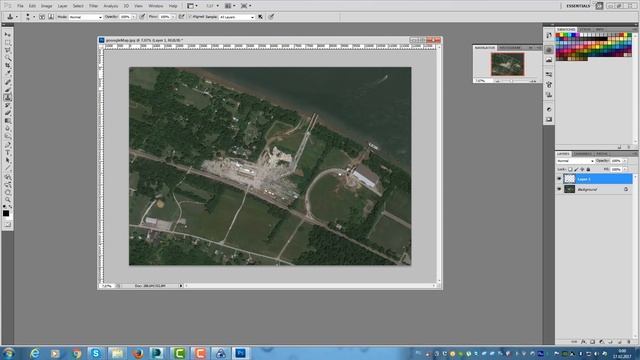The image size is (640, 360).
Task: Toggle lock image pixels
Action: (576, 169)
